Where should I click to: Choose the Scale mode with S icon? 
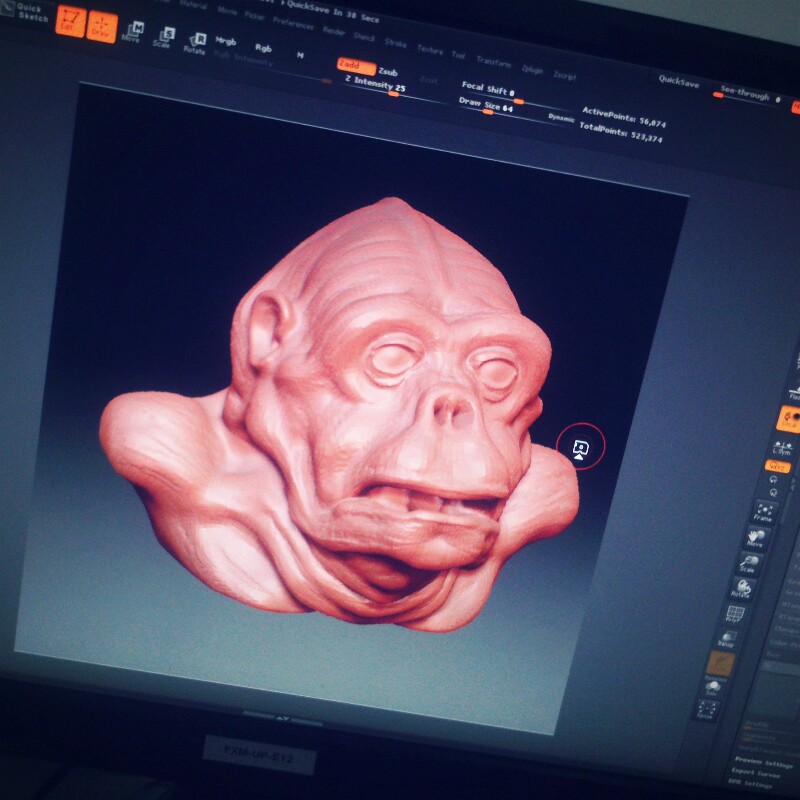pos(164,38)
